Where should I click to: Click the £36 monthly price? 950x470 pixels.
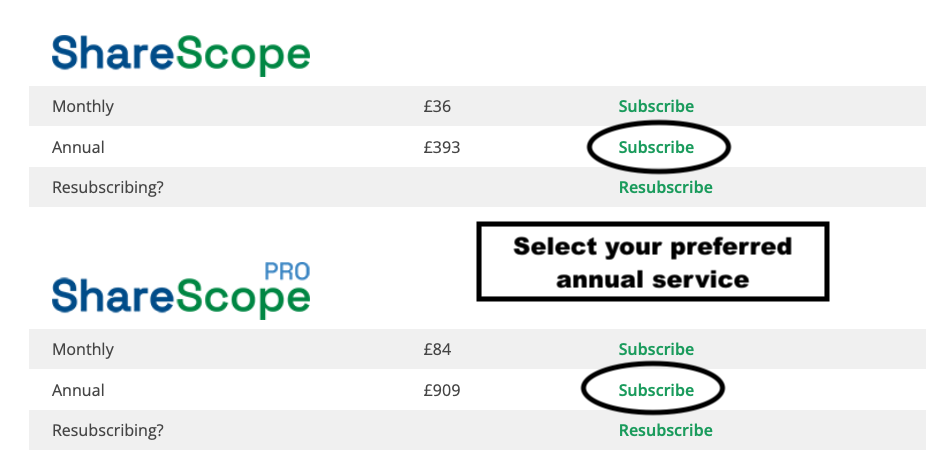438,106
